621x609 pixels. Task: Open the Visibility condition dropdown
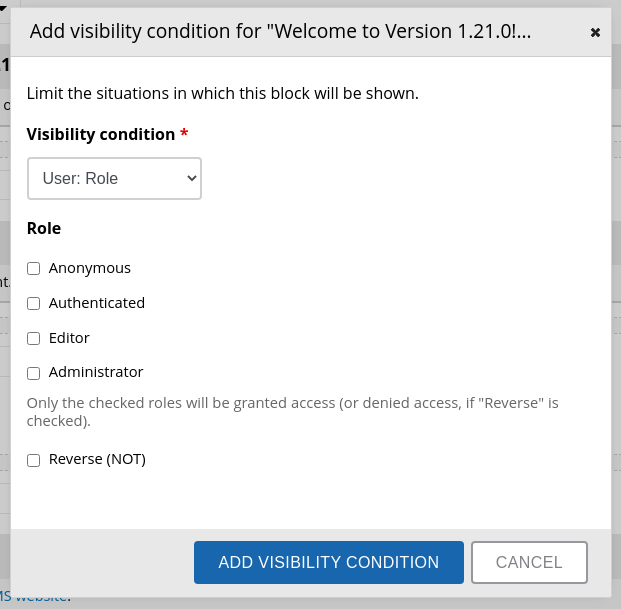pyautogui.click(x=114, y=179)
